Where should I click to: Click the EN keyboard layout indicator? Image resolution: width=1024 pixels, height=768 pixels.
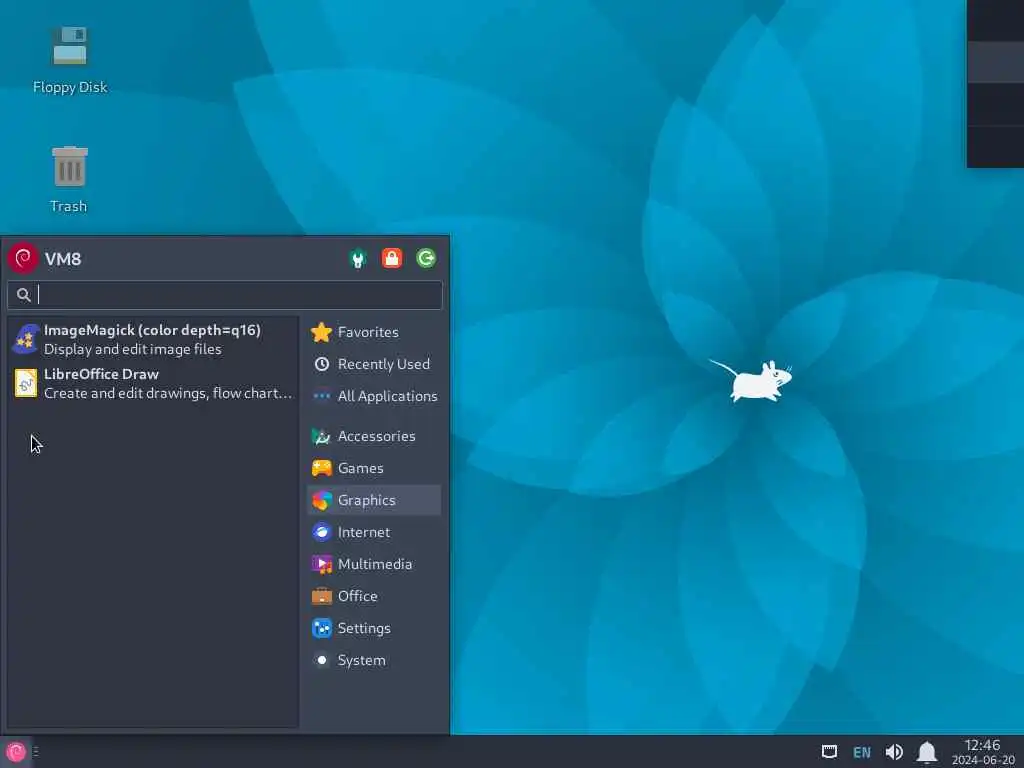coord(862,752)
